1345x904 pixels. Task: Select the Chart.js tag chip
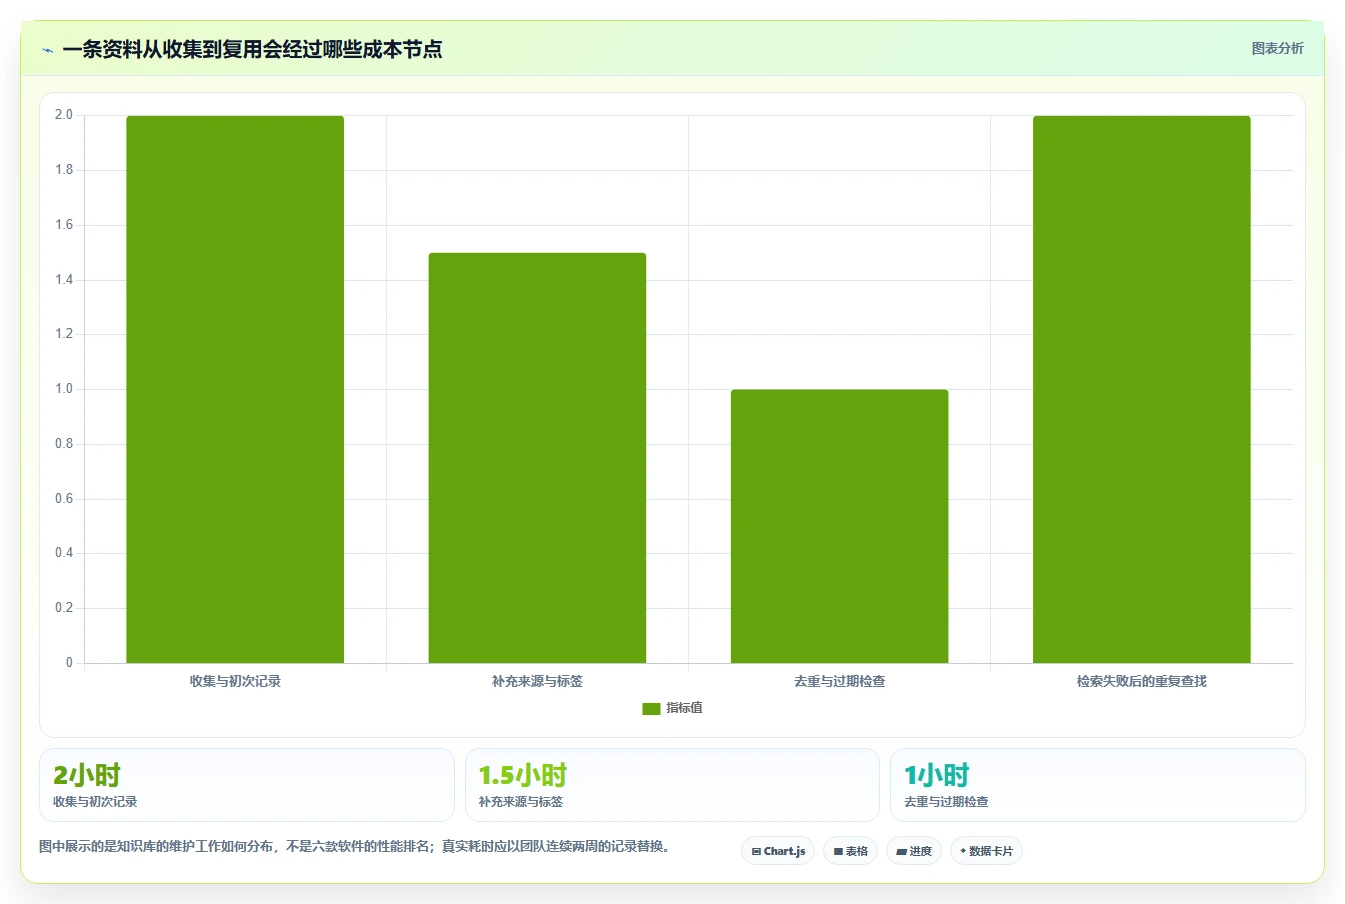(x=778, y=851)
